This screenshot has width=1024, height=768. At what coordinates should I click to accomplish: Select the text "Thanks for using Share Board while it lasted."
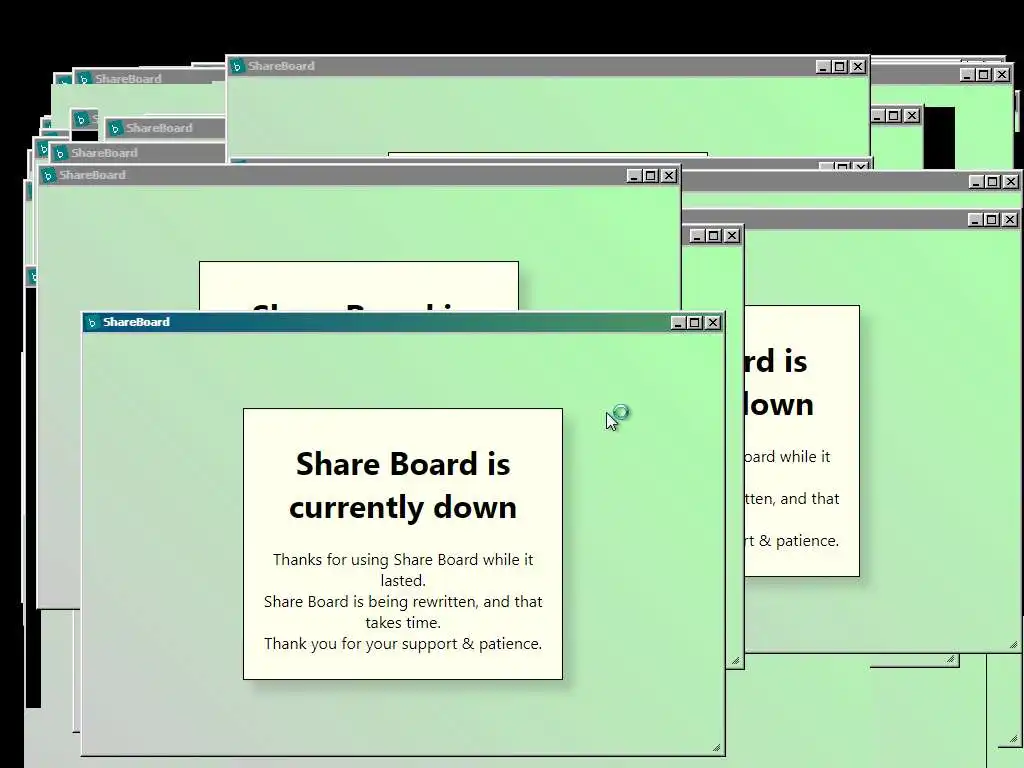(x=403, y=570)
